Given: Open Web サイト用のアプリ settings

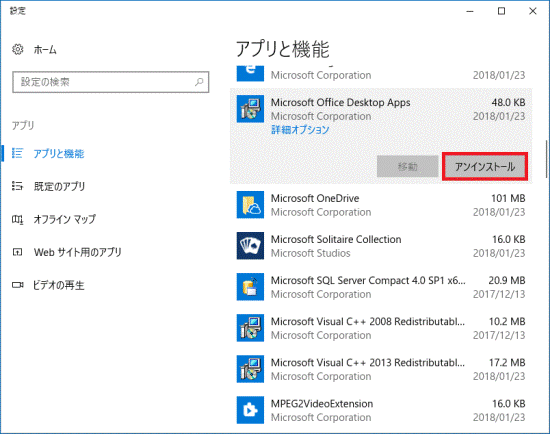Looking at the screenshot, I should click(x=78, y=252).
